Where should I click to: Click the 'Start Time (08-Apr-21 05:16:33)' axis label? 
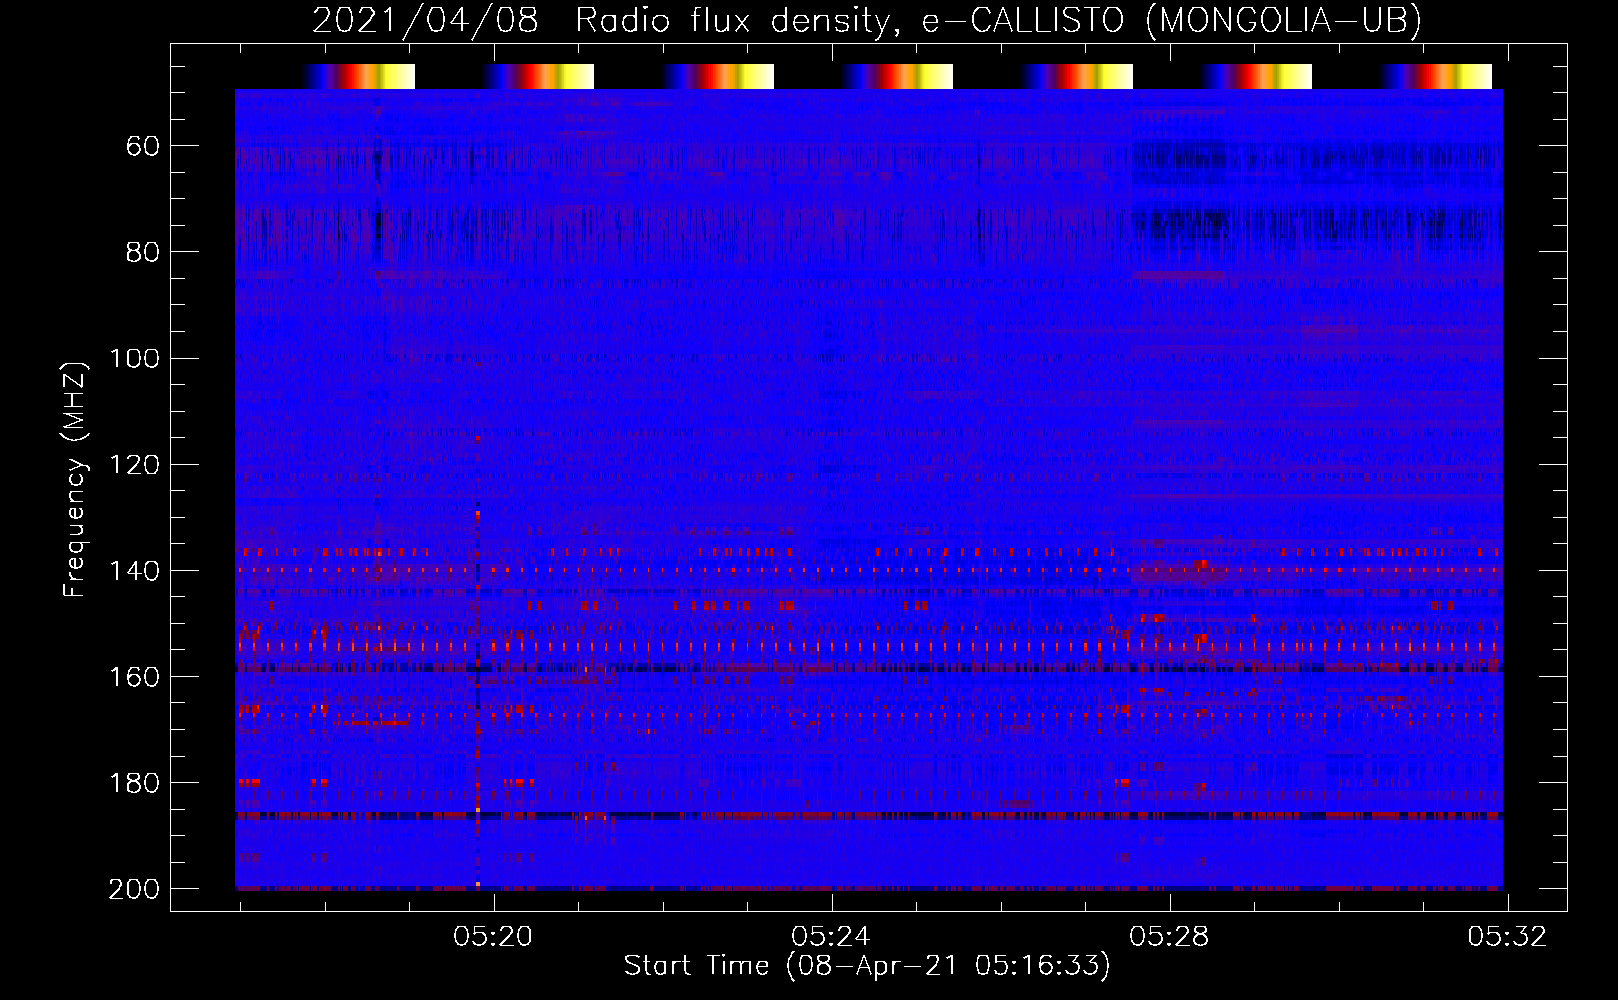point(867,965)
